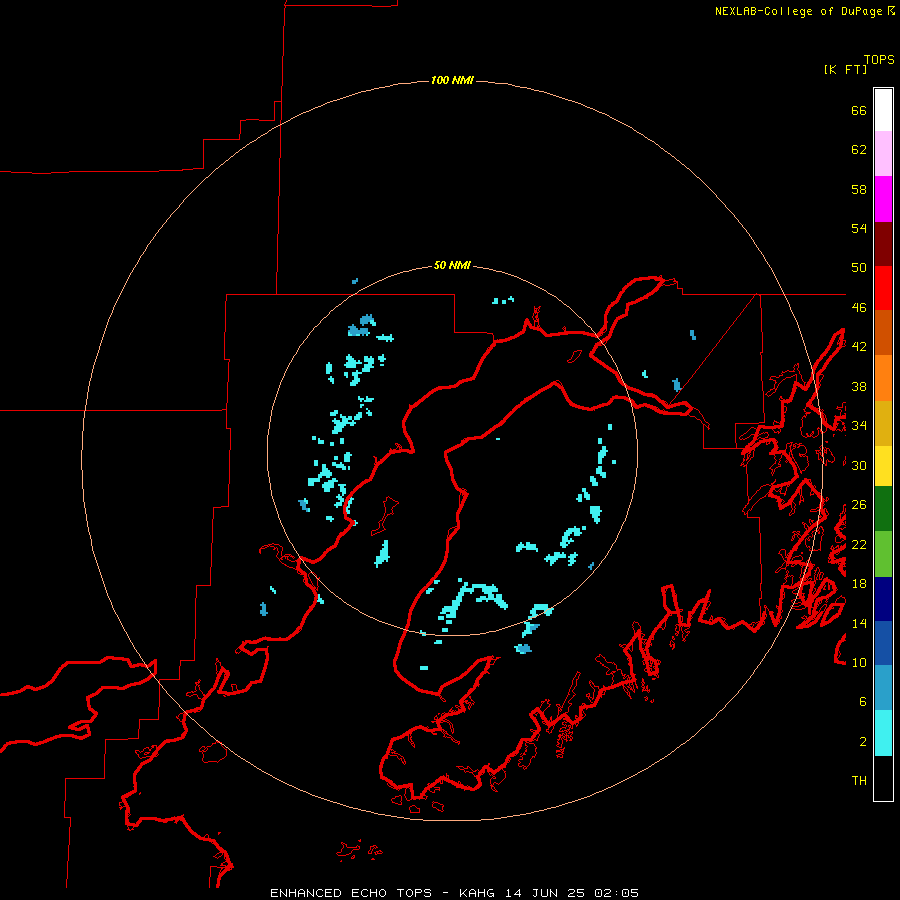
Task: Select the yellow 34 kft swatch
Action: tap(883, 466)
